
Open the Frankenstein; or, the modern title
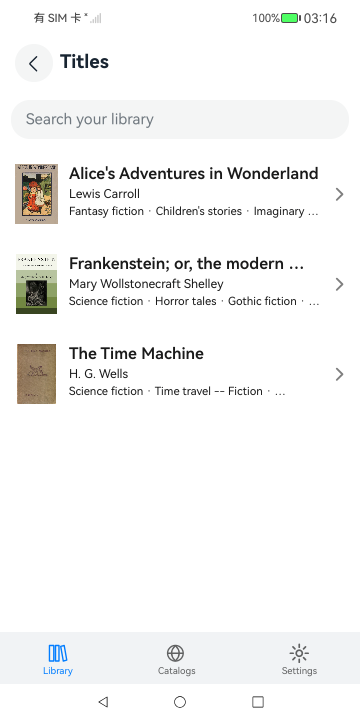186,264
